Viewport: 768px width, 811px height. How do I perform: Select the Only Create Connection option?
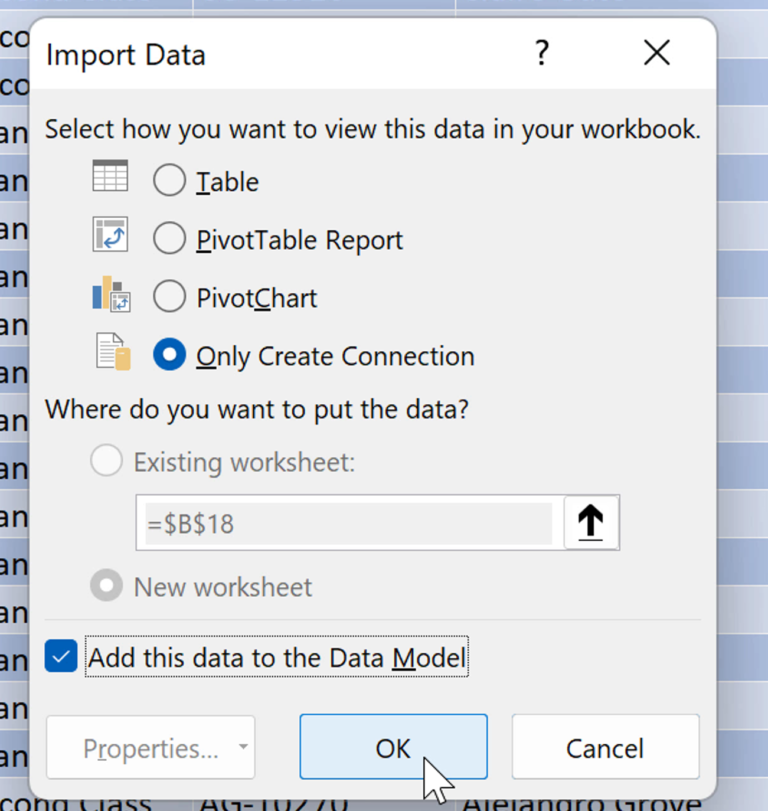coord(170,355)
